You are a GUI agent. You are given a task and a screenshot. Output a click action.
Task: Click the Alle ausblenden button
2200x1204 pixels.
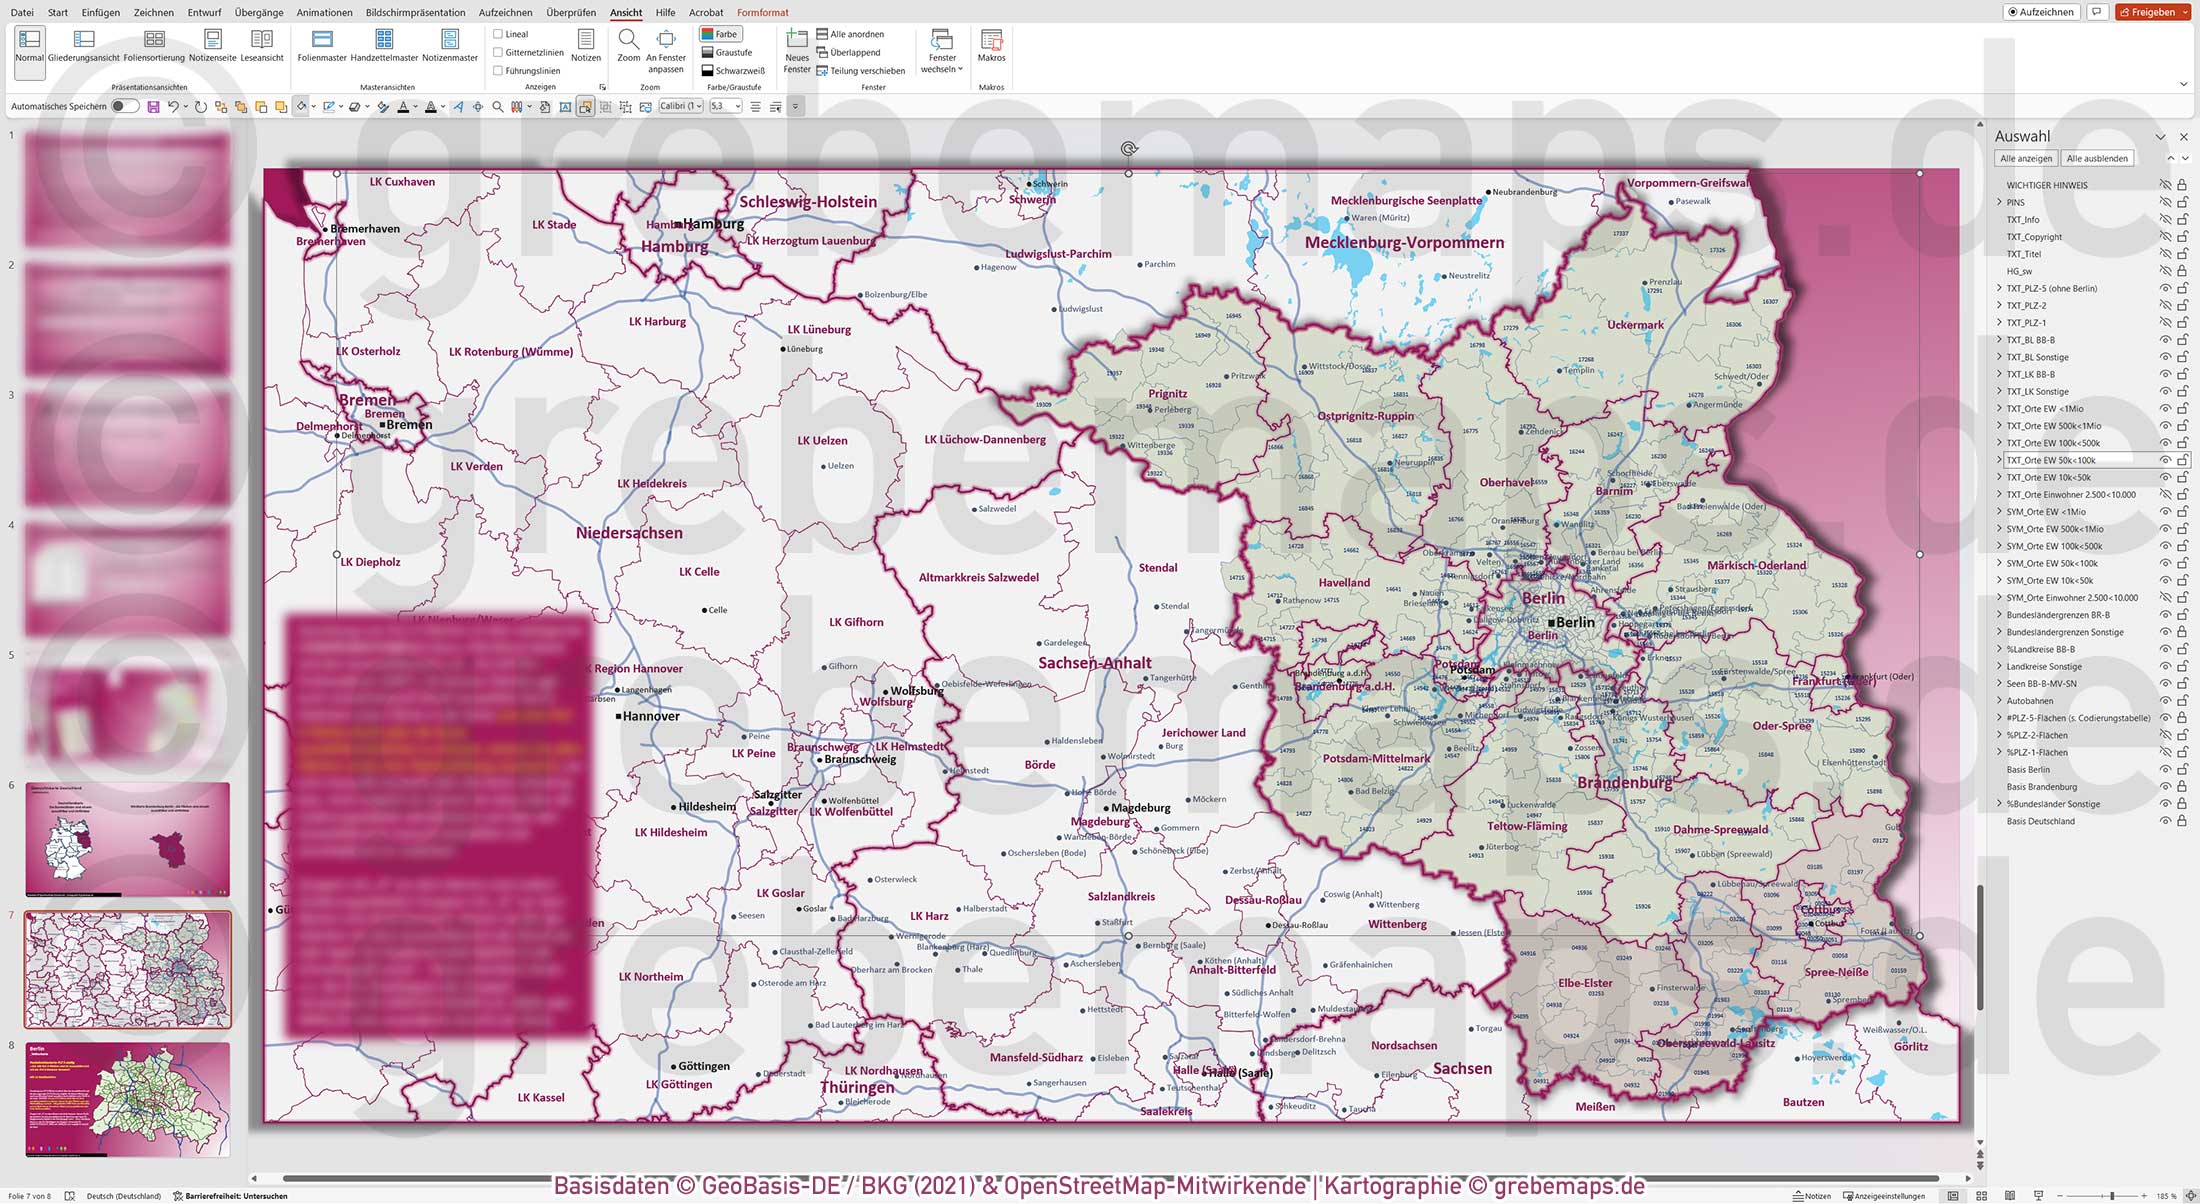coord(2097,157)
